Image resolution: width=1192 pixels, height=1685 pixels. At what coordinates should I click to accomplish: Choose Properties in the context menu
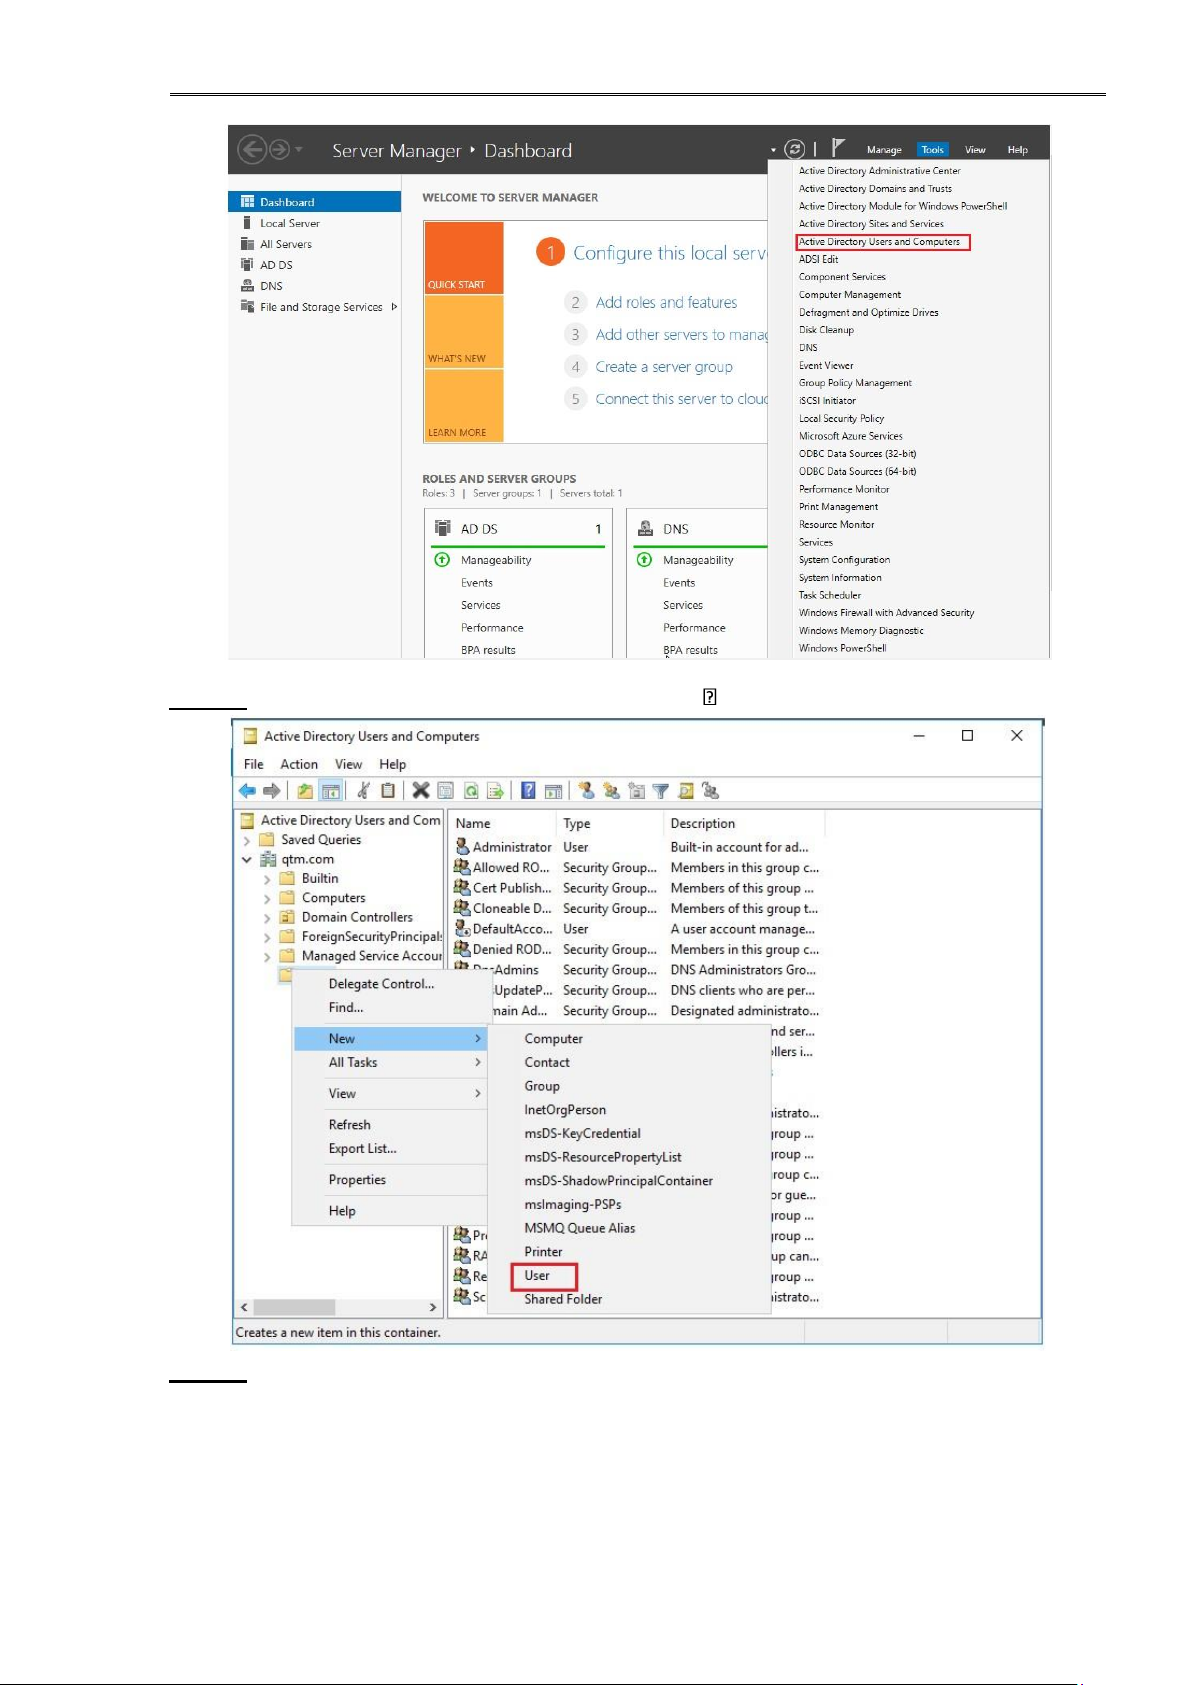[357, 1180]
